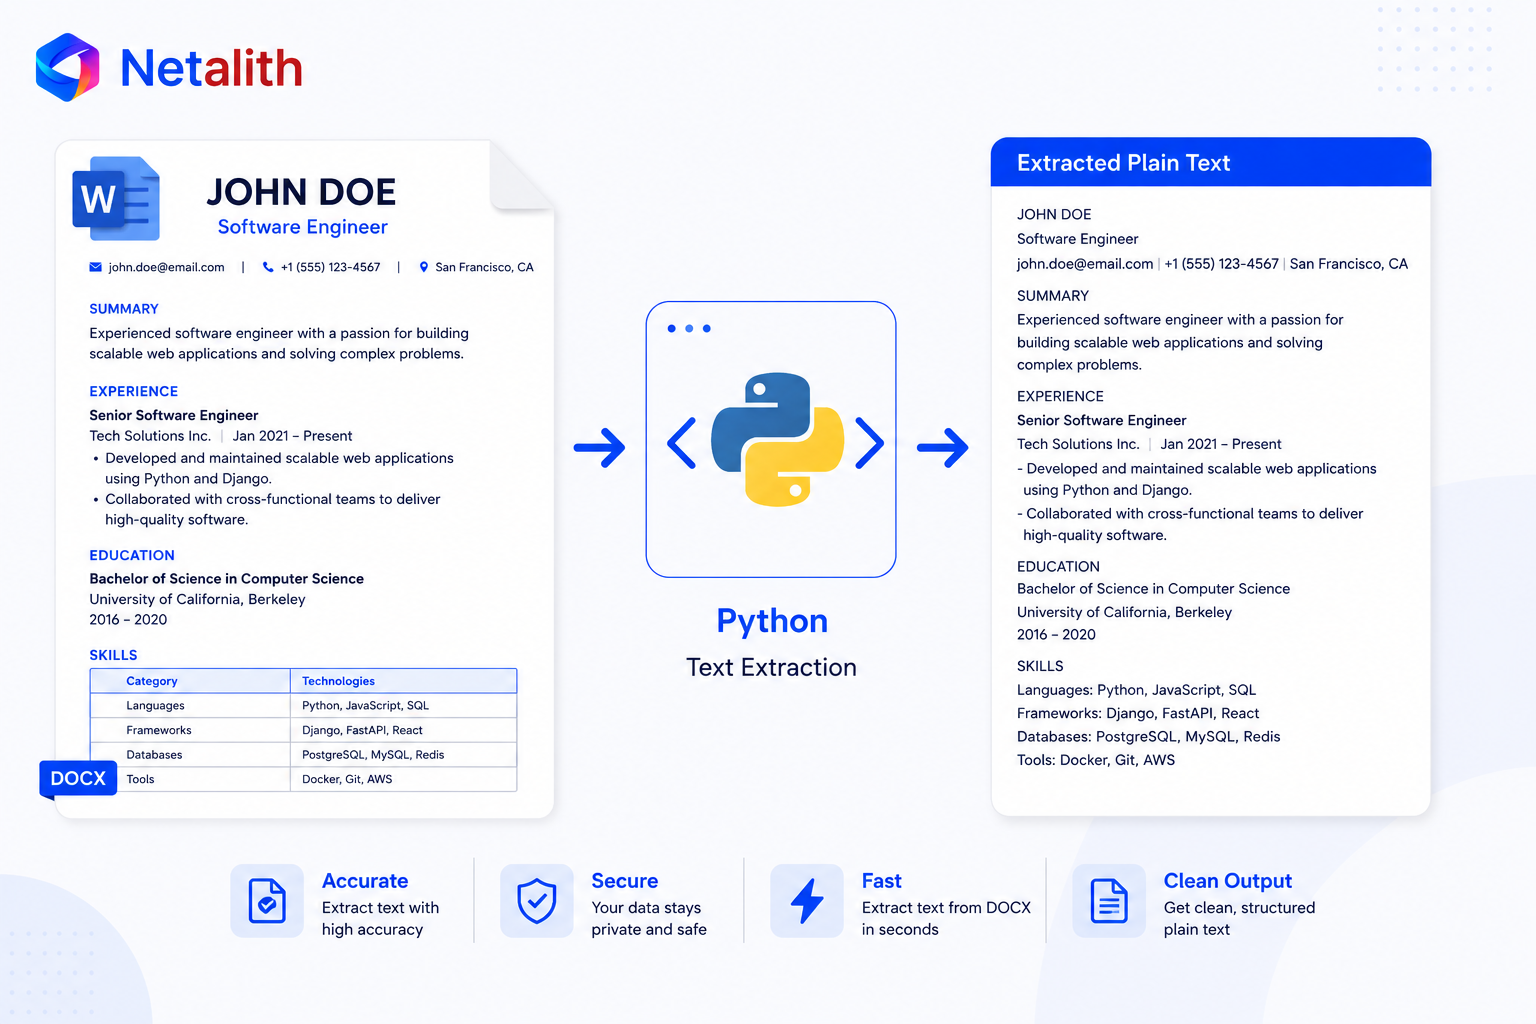The height and width of the screenshot is (1024, 1536).
Task: Click the Languages cell in skills table
Action: tap(190, 706)
